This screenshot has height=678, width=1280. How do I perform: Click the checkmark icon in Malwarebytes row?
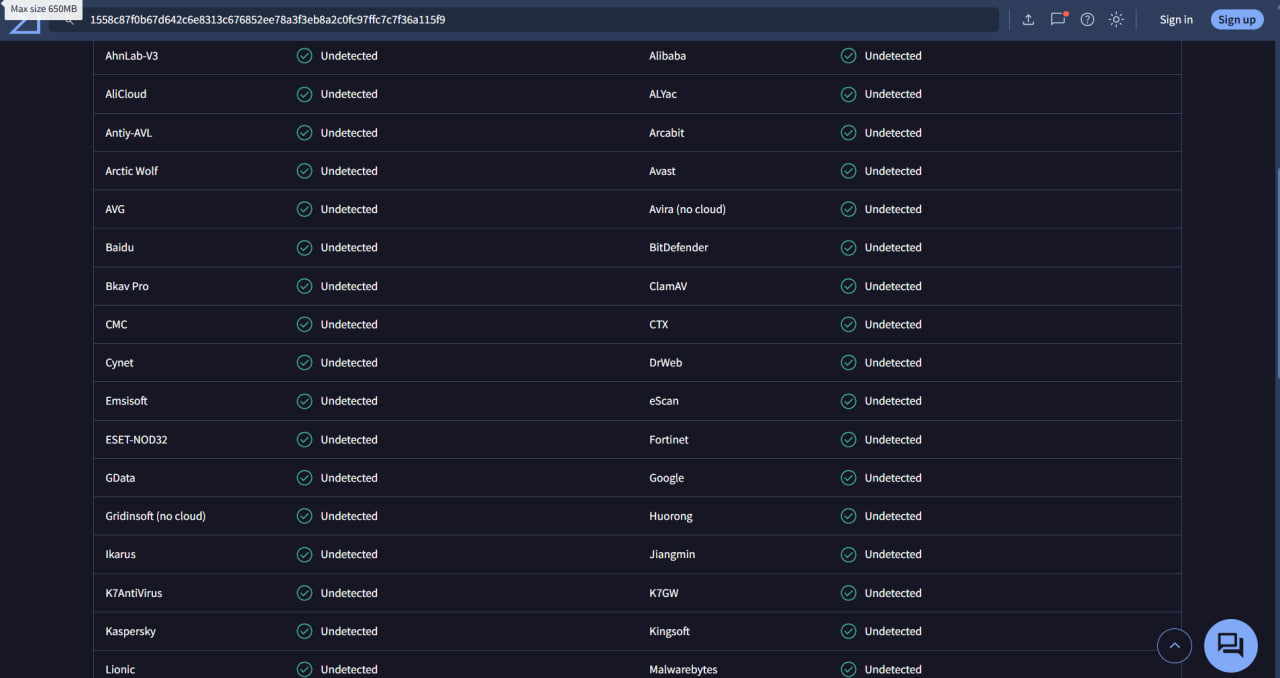click(848, 669)
